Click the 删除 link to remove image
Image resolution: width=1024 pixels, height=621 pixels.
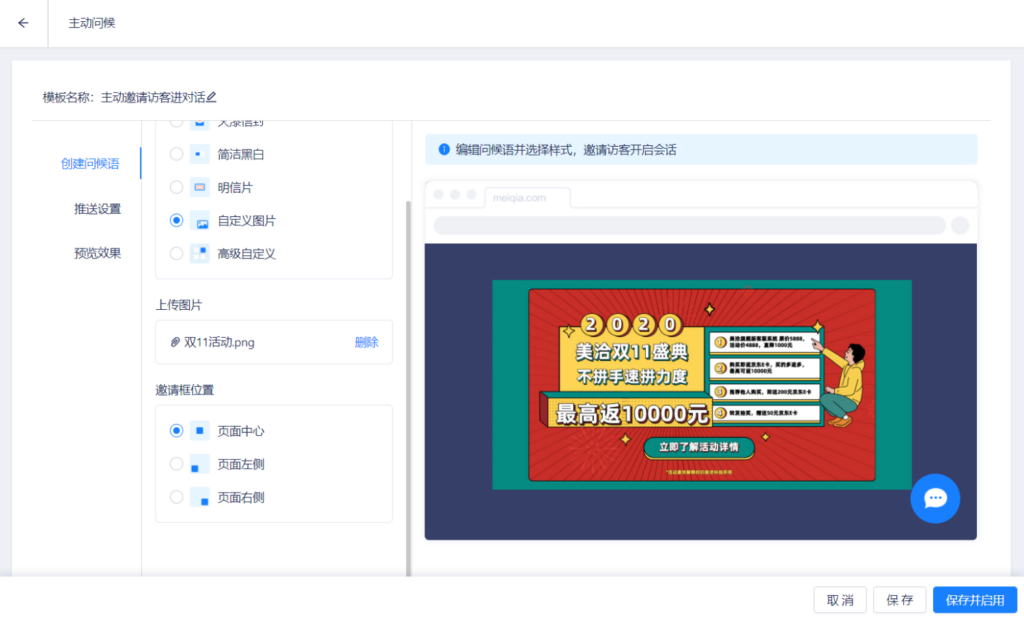366,342
